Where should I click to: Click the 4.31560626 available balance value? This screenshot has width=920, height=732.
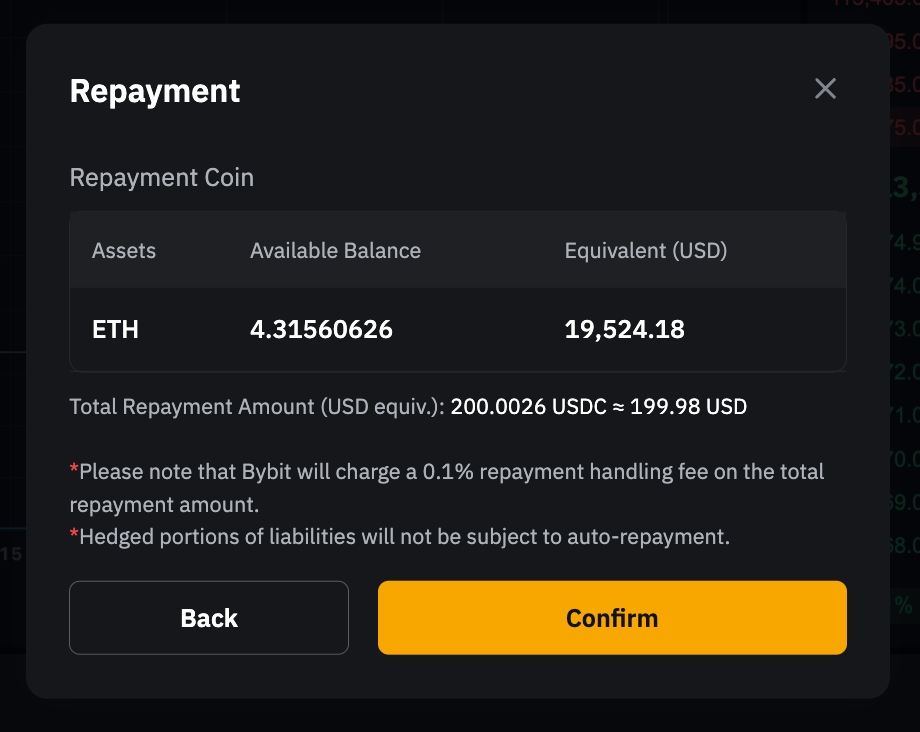point(321,330)
